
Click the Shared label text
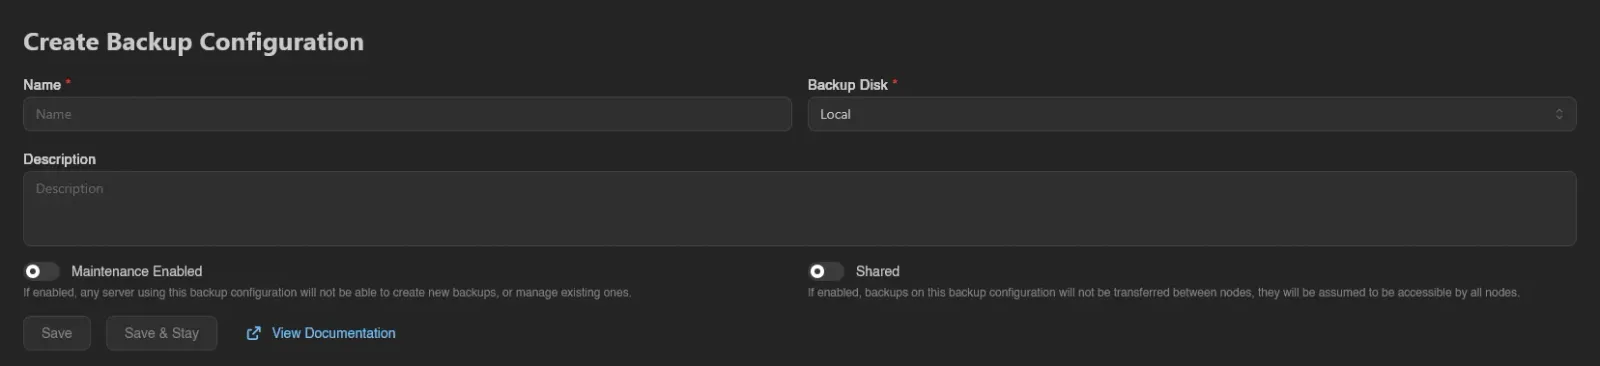click(878, 271)
